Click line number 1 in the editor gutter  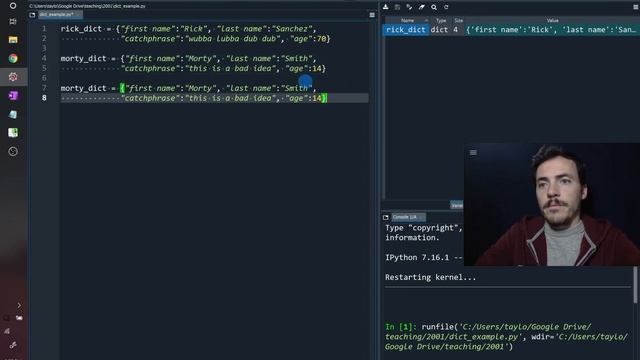pos(44,29)
